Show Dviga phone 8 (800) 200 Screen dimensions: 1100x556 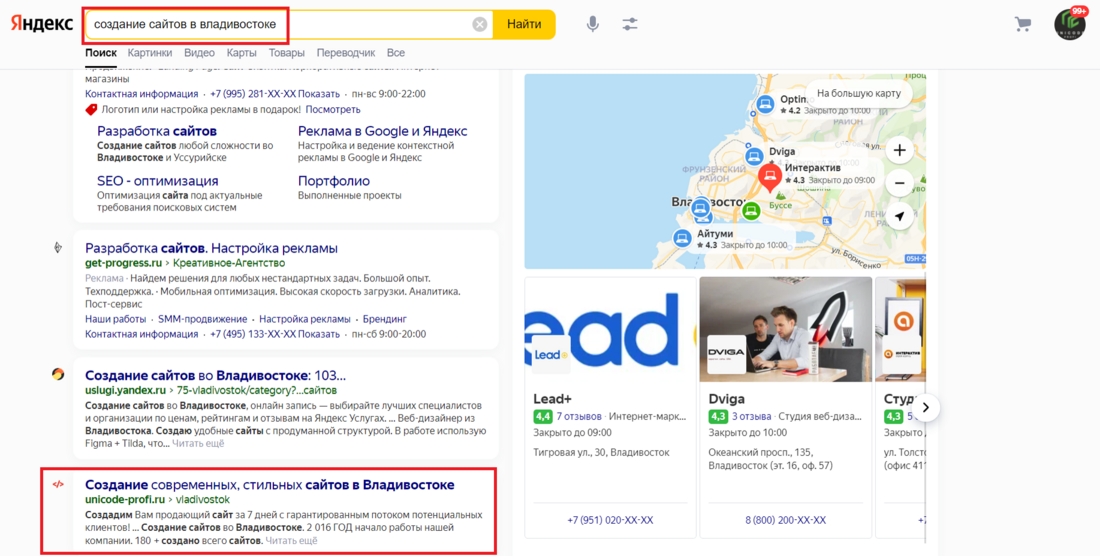pyautogui.click(x=786, y=520)
